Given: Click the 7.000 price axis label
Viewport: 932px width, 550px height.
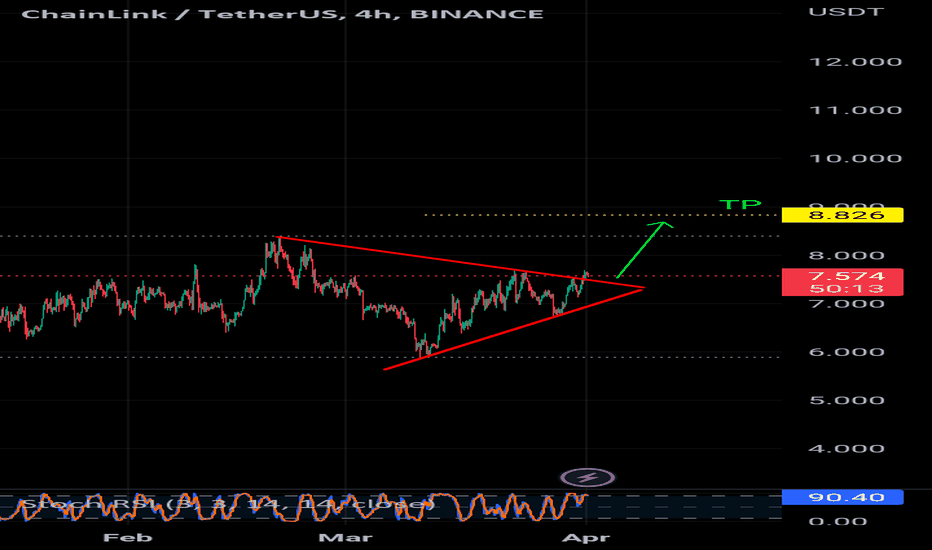Looking at the screenshot, I should click(846, 304).
